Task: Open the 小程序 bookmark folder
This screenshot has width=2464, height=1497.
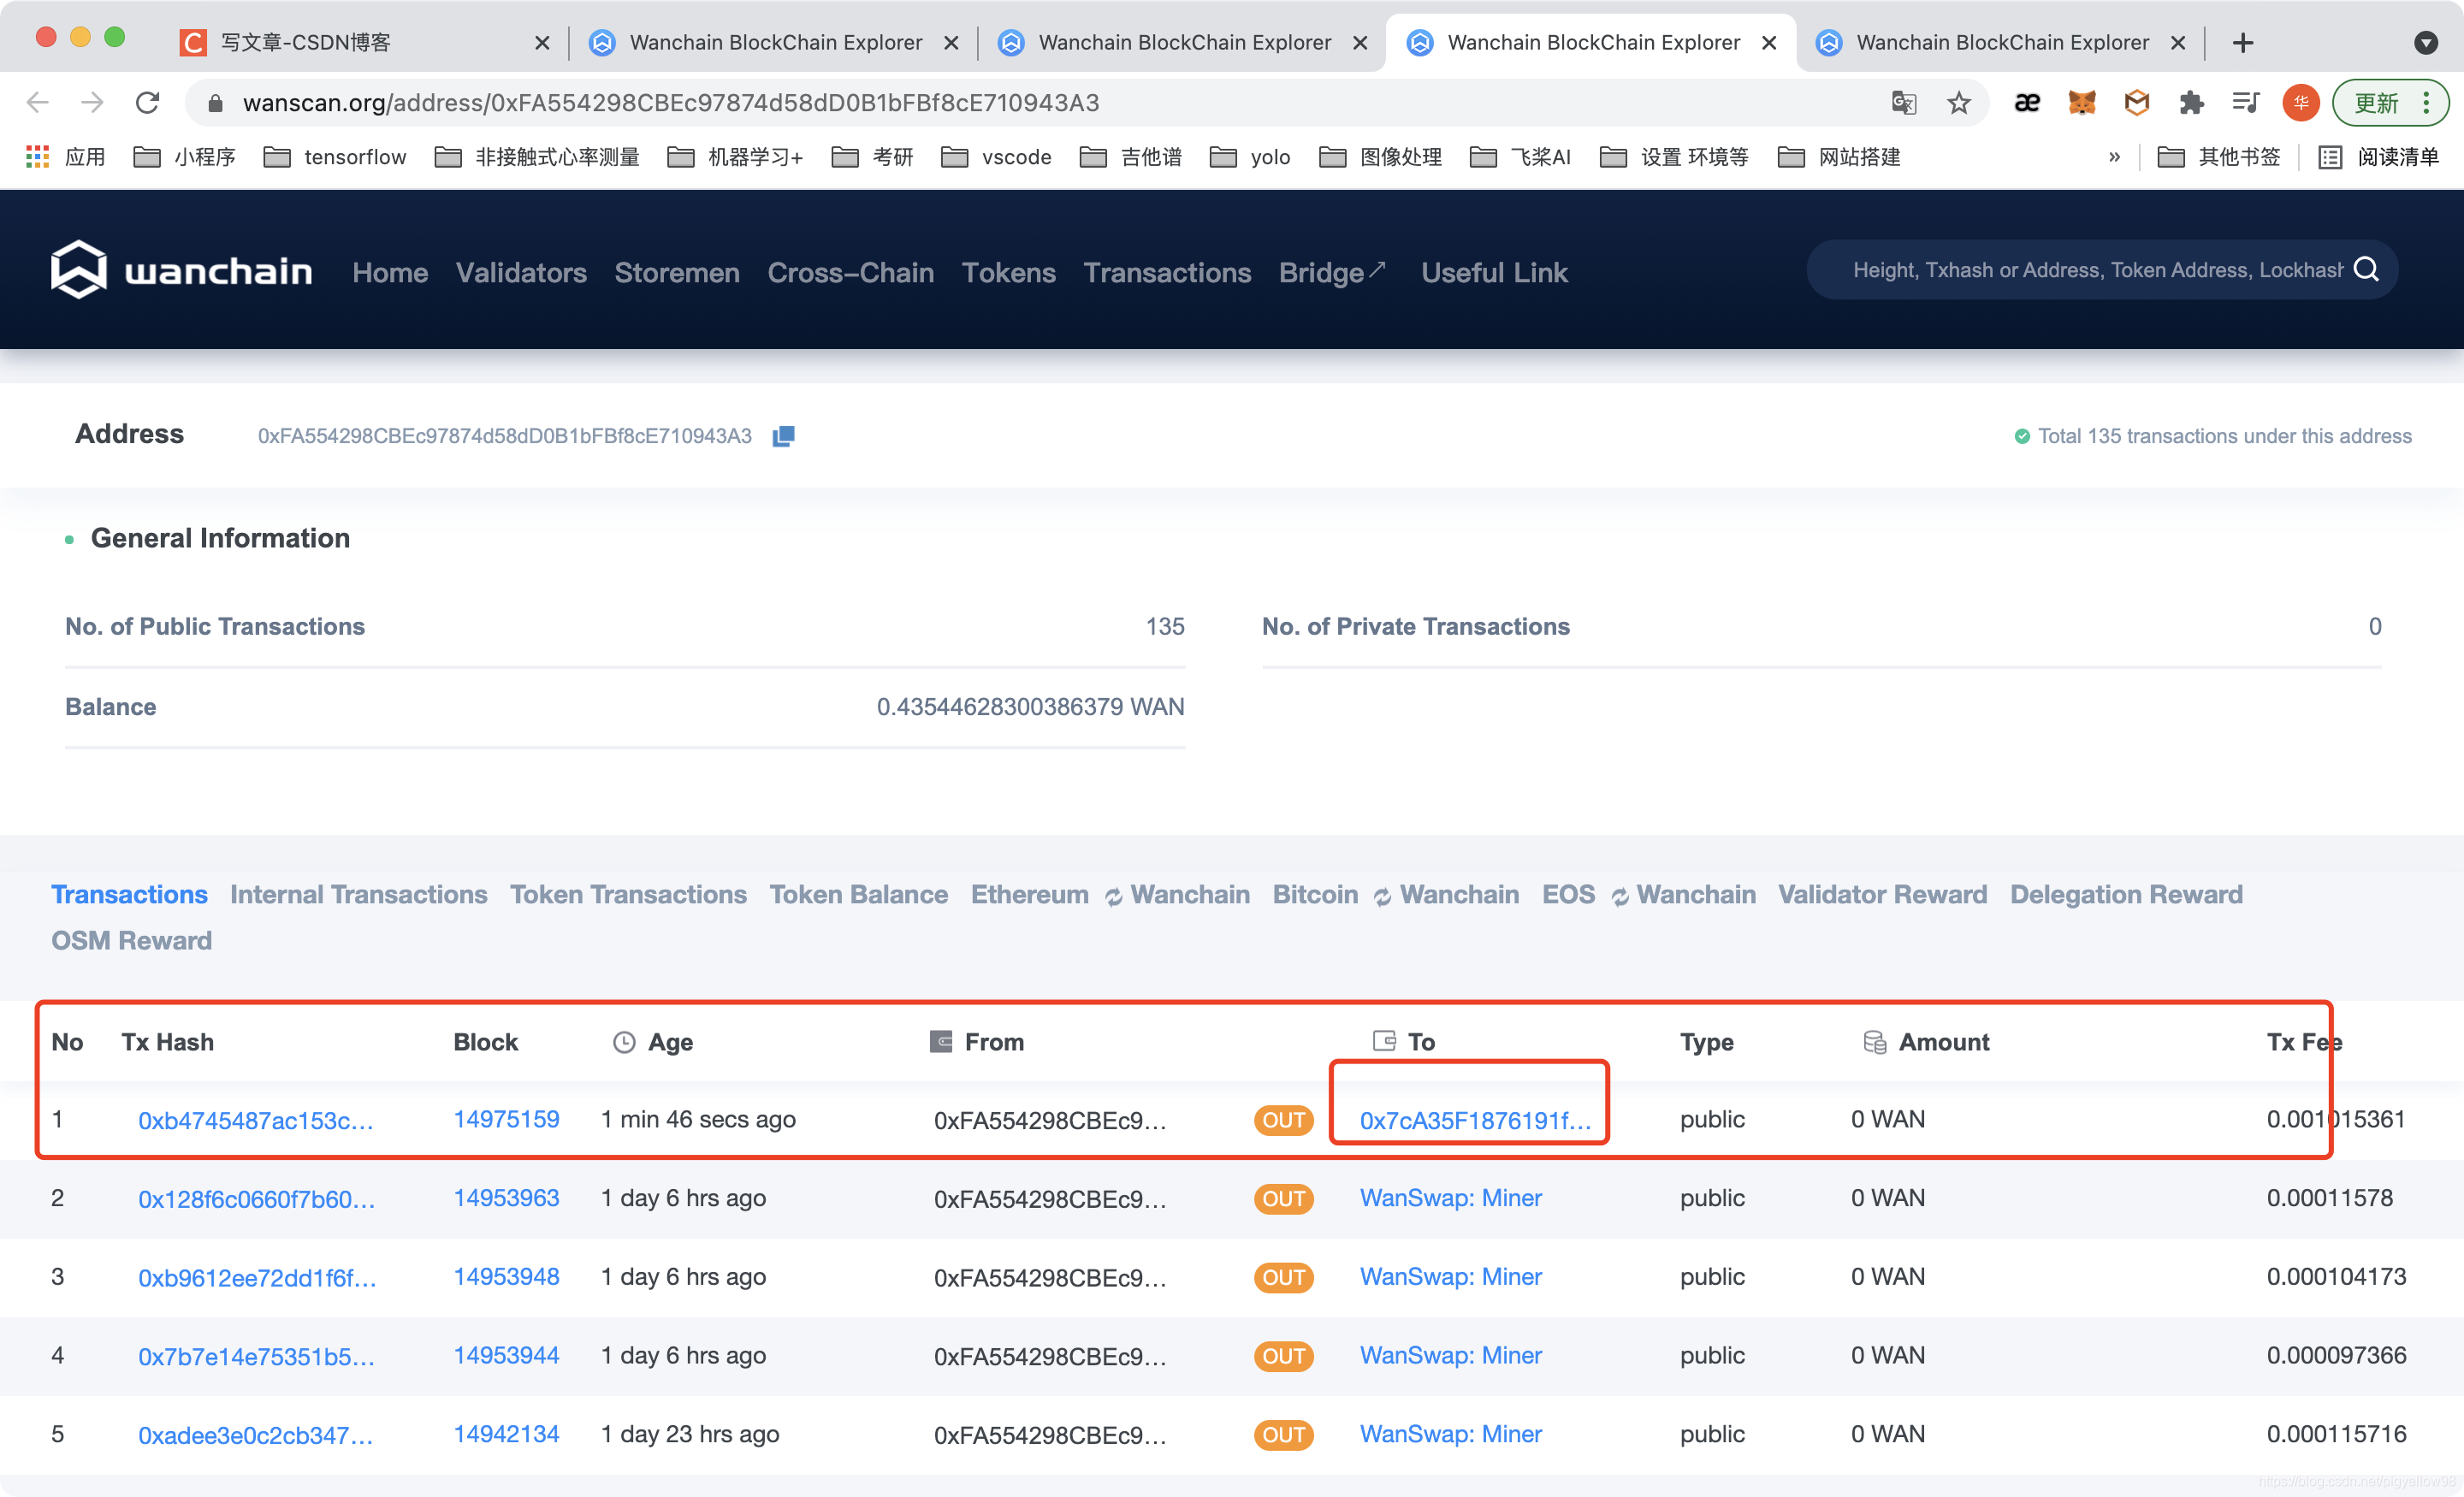Action: tap(184, 157)
